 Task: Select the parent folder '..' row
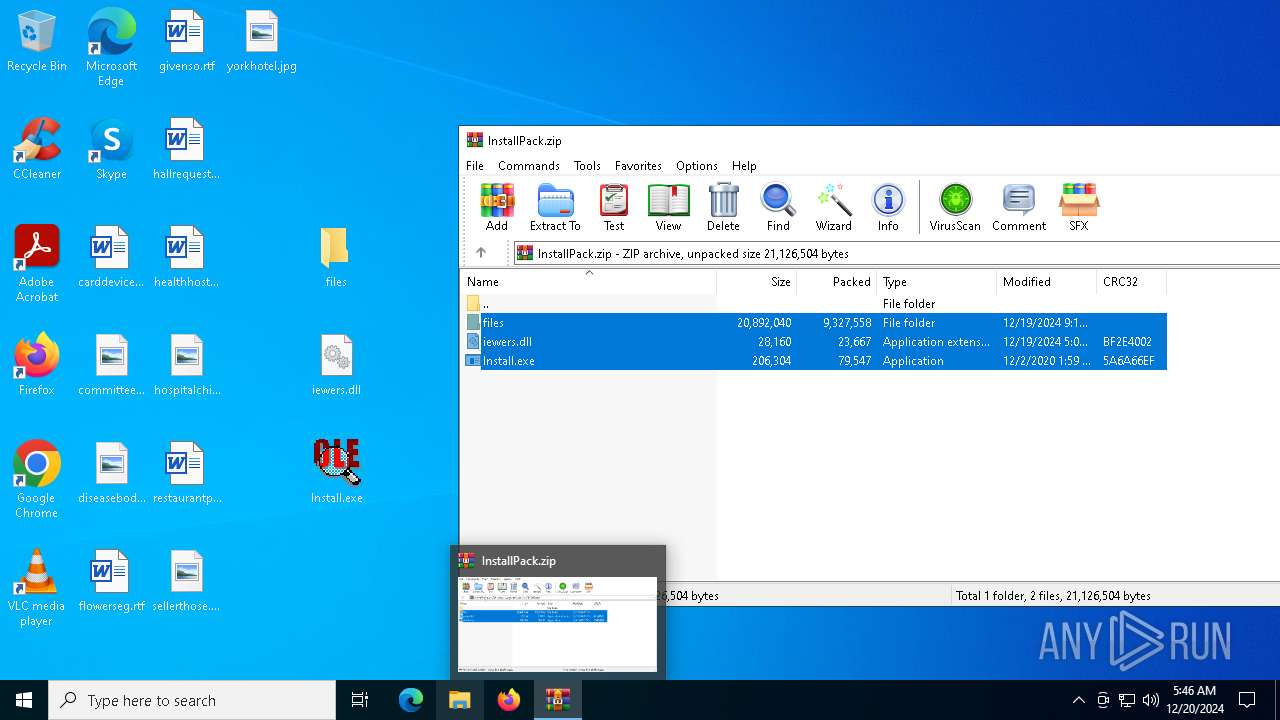point(814,303)
